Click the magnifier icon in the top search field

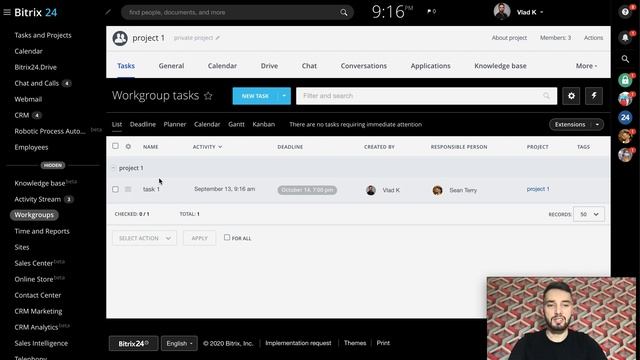344,13
